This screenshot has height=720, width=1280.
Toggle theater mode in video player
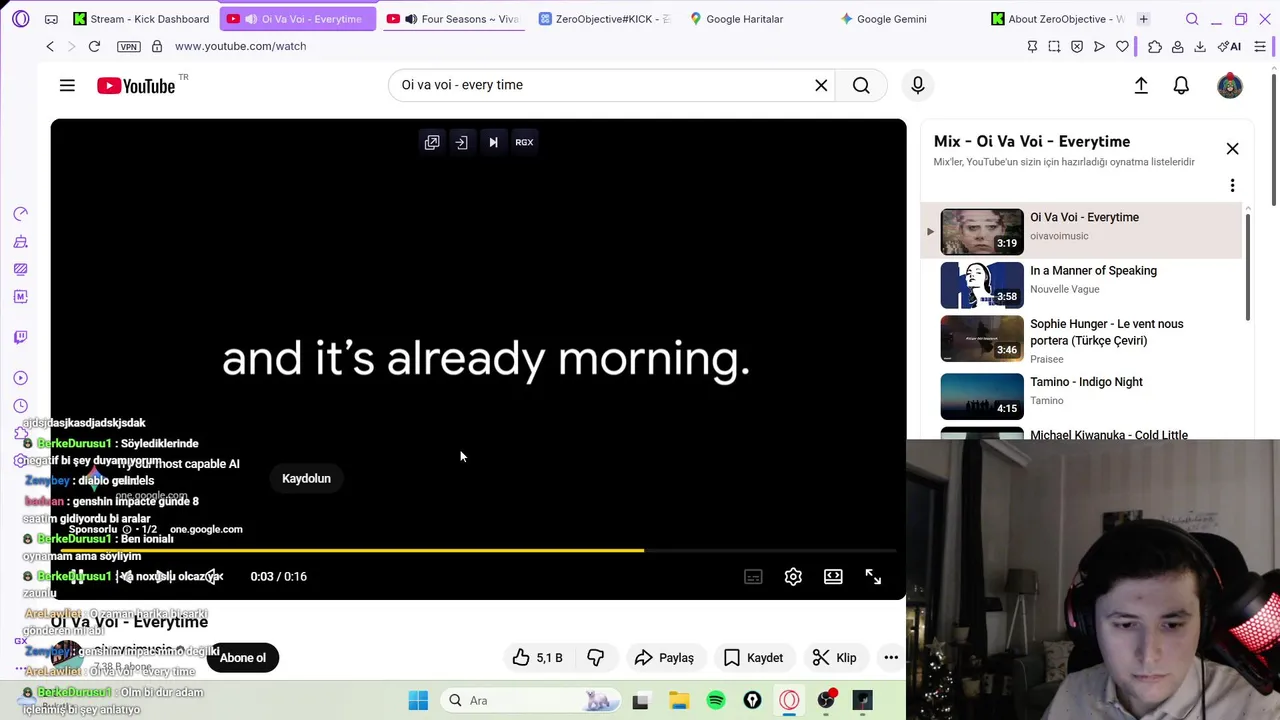[833, 577]
